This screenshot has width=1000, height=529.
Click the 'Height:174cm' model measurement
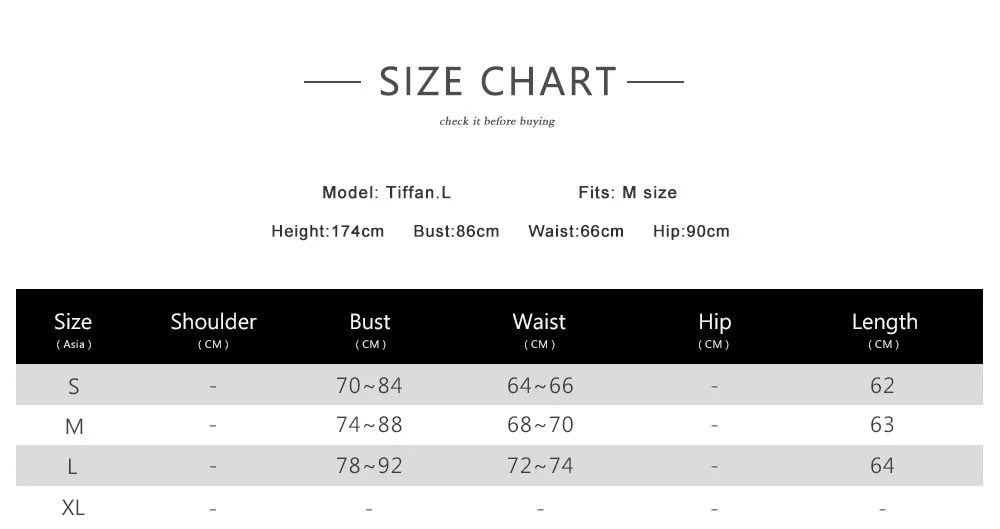(x=327, y=231)
